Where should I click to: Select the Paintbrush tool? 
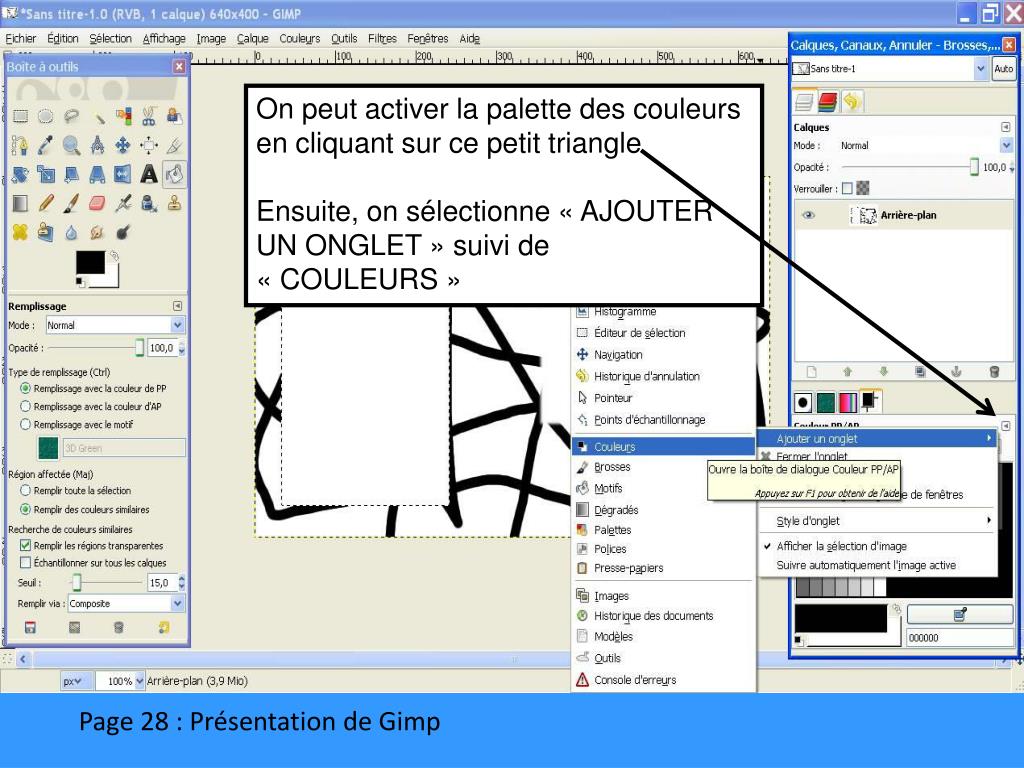71,204
